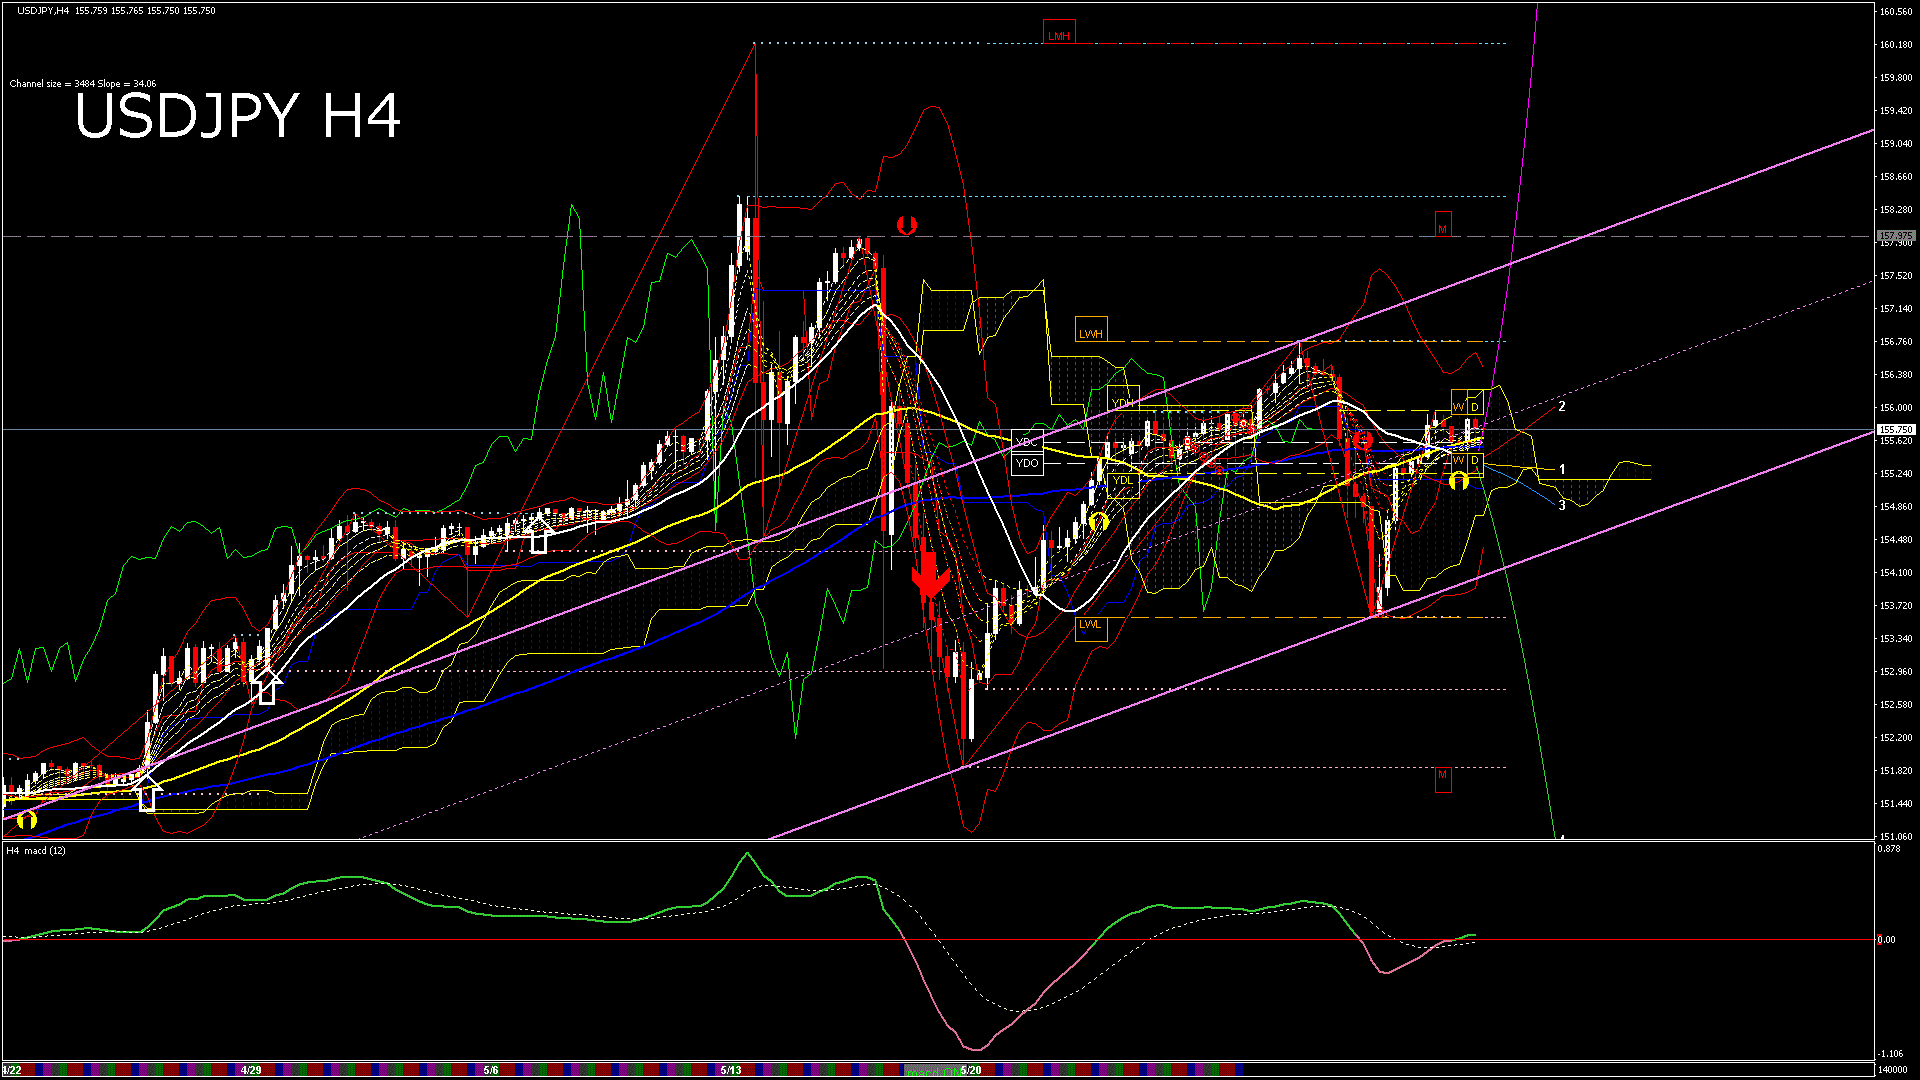The height and width of the screenshot is (1080, 1920).
Task: Select the USDJPY H4 title text
Action: click(238, 116)
